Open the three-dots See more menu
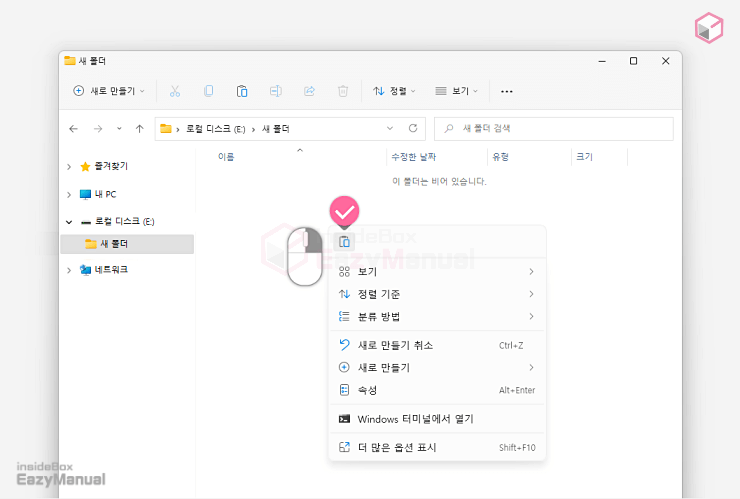 point(506,91)
